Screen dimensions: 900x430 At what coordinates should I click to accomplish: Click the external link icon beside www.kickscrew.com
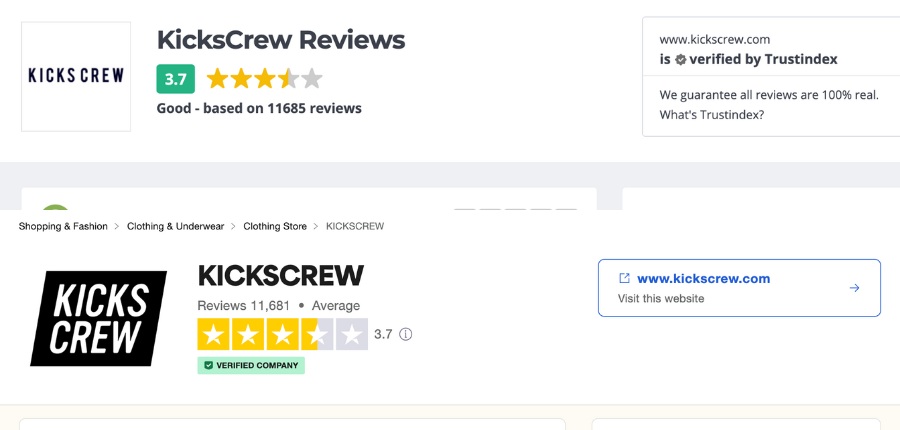624,279
